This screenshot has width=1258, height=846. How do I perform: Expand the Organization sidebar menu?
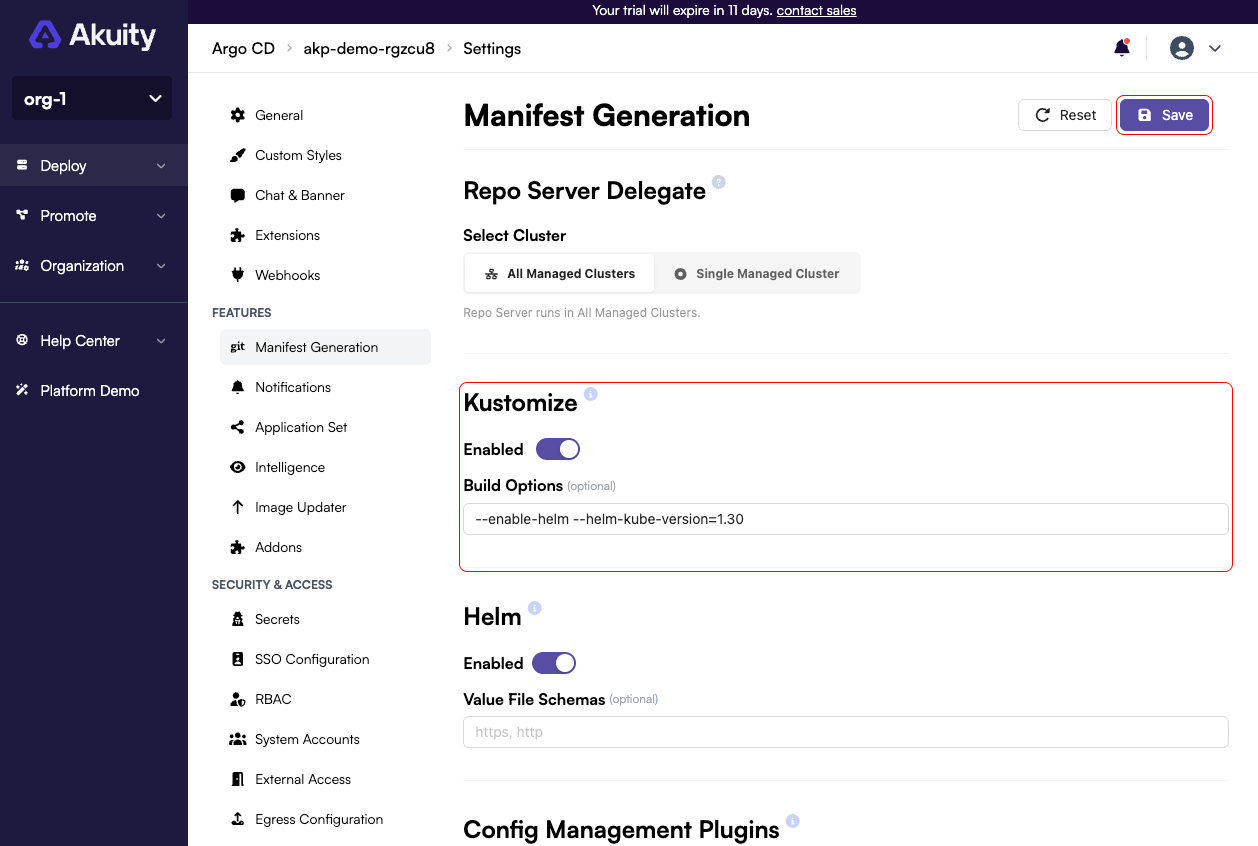click(x=94, y=266)
